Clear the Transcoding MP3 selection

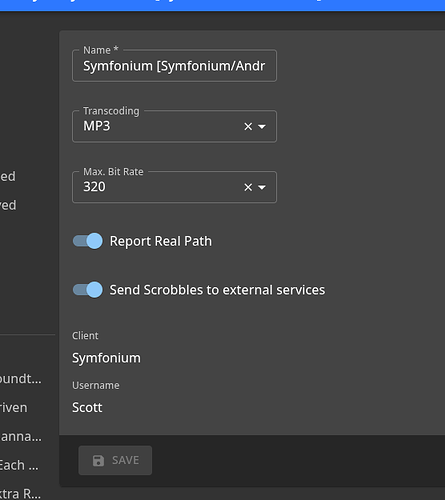248,127
